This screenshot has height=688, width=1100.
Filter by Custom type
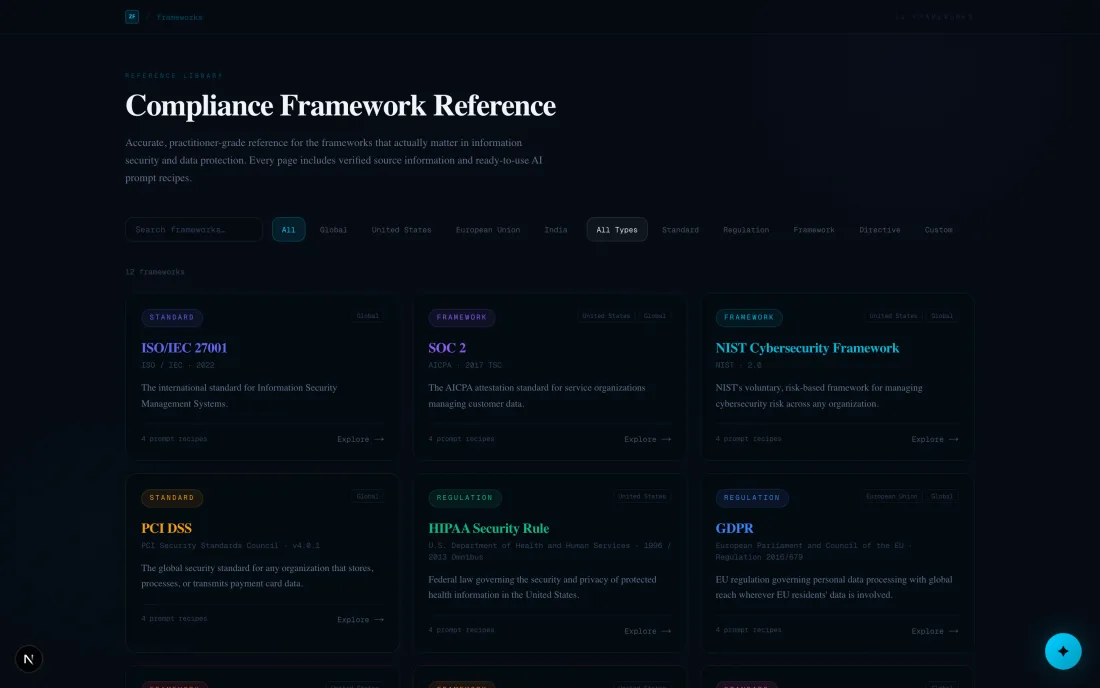pyautogui.click(x=938, y=229)
